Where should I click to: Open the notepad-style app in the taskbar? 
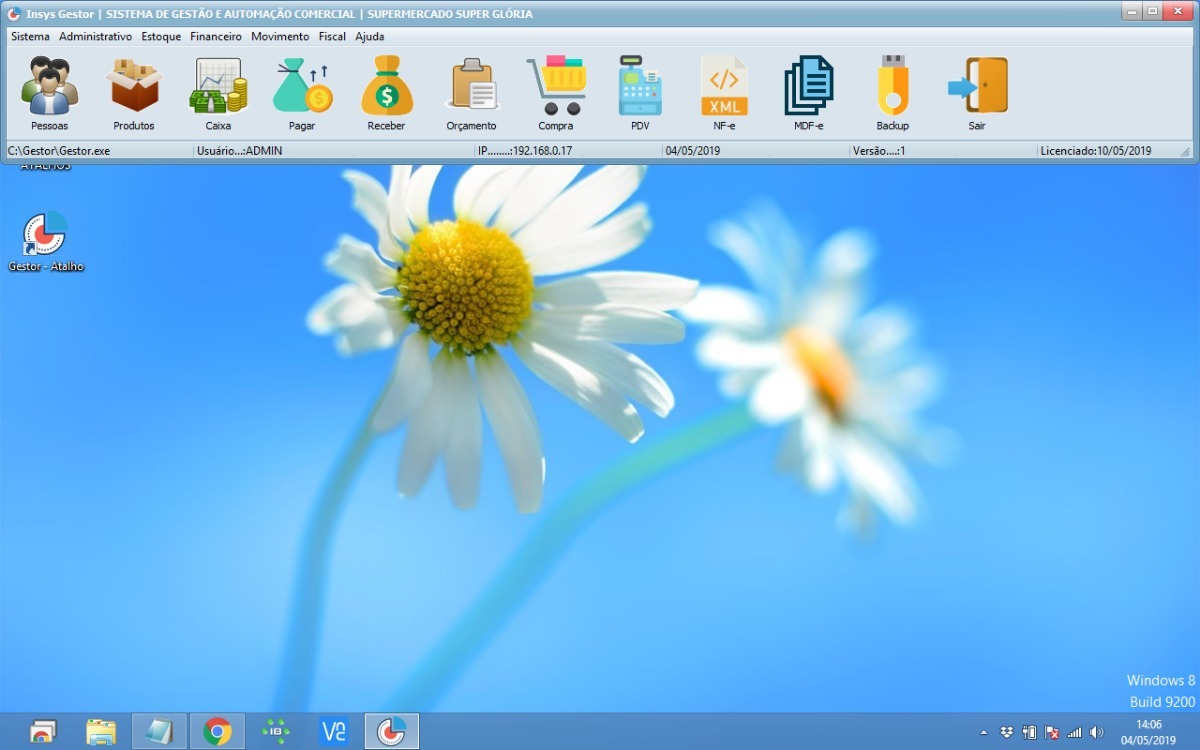[159, 732]
